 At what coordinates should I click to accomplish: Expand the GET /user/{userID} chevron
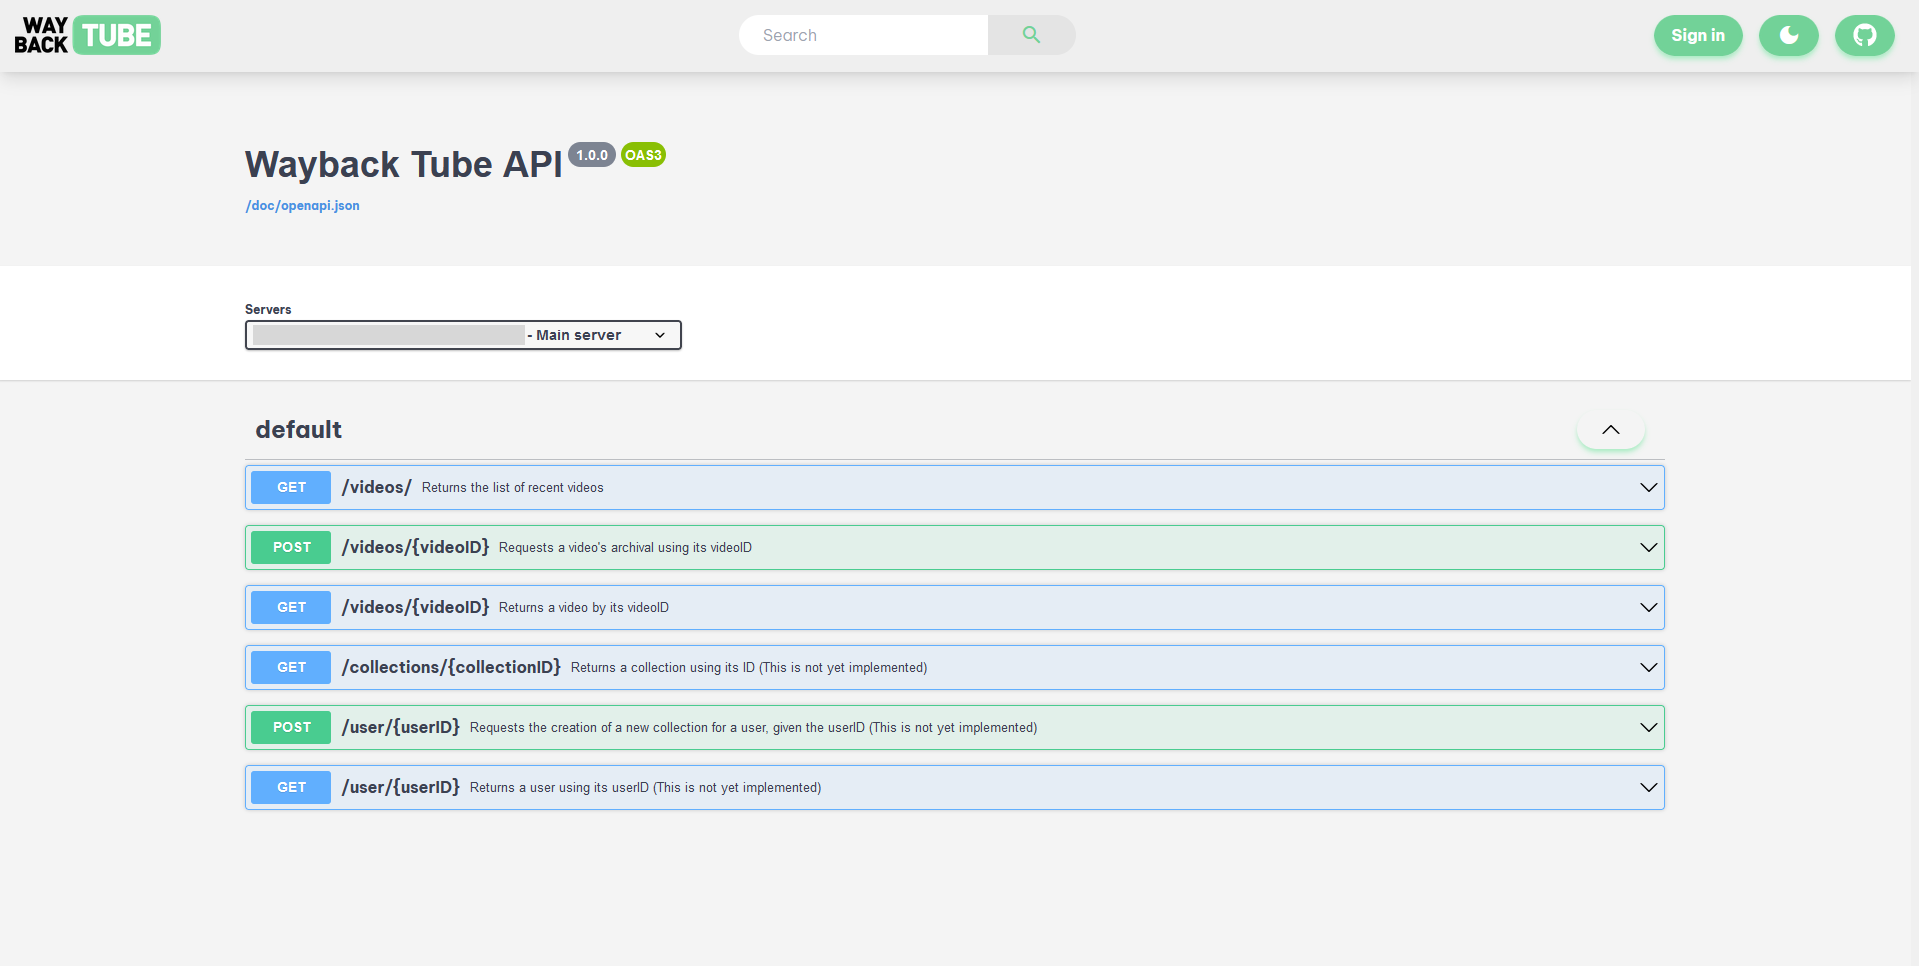click(x=1648, y=788)
